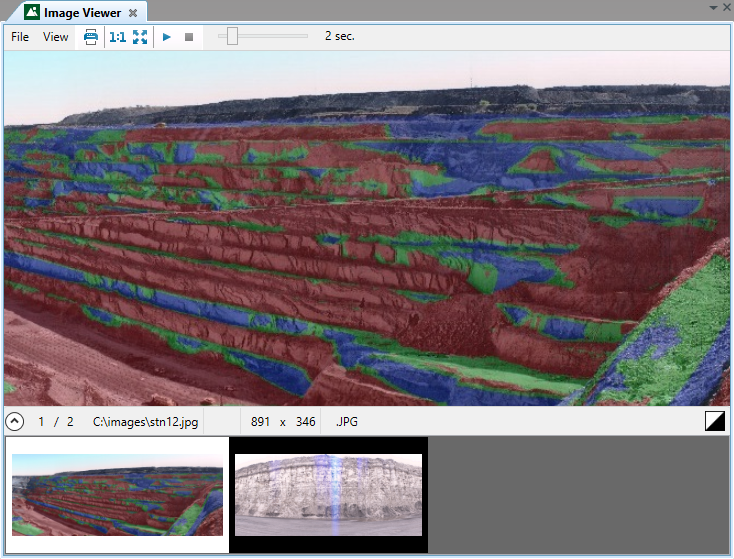Collapse the thumbnail strip panel

[x=15, y=422]
